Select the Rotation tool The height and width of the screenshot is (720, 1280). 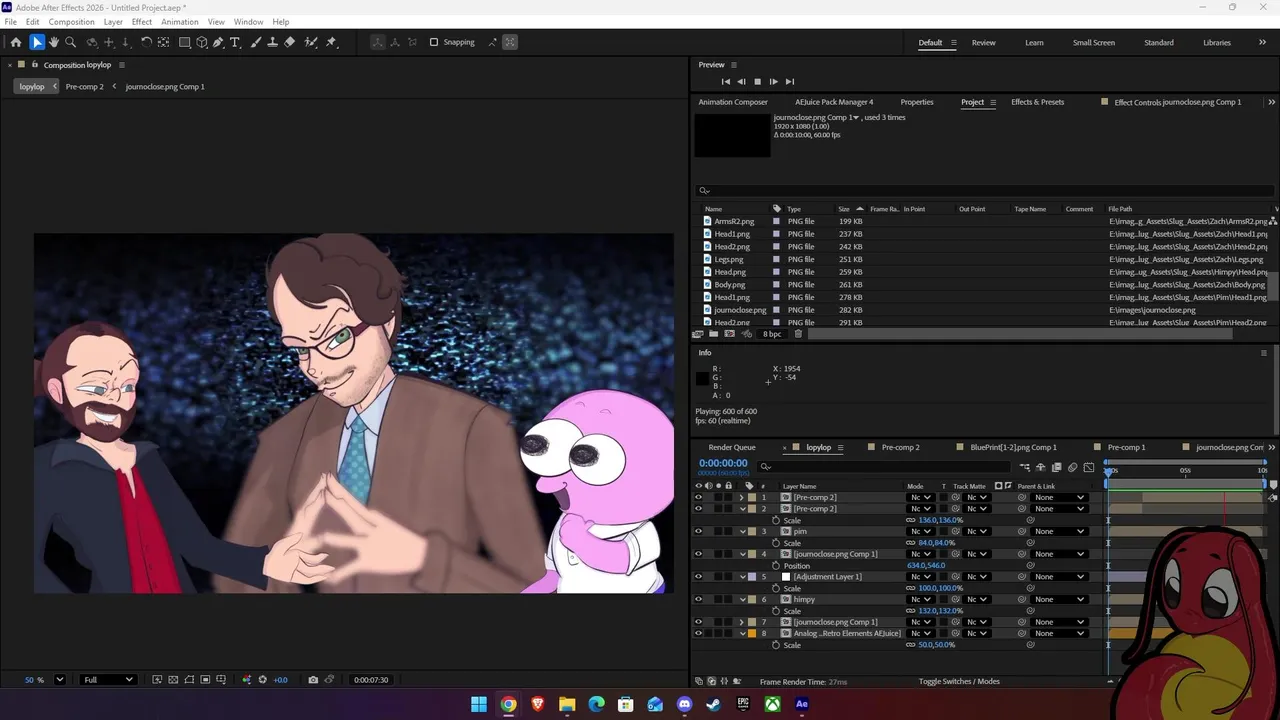pos(146,42)
